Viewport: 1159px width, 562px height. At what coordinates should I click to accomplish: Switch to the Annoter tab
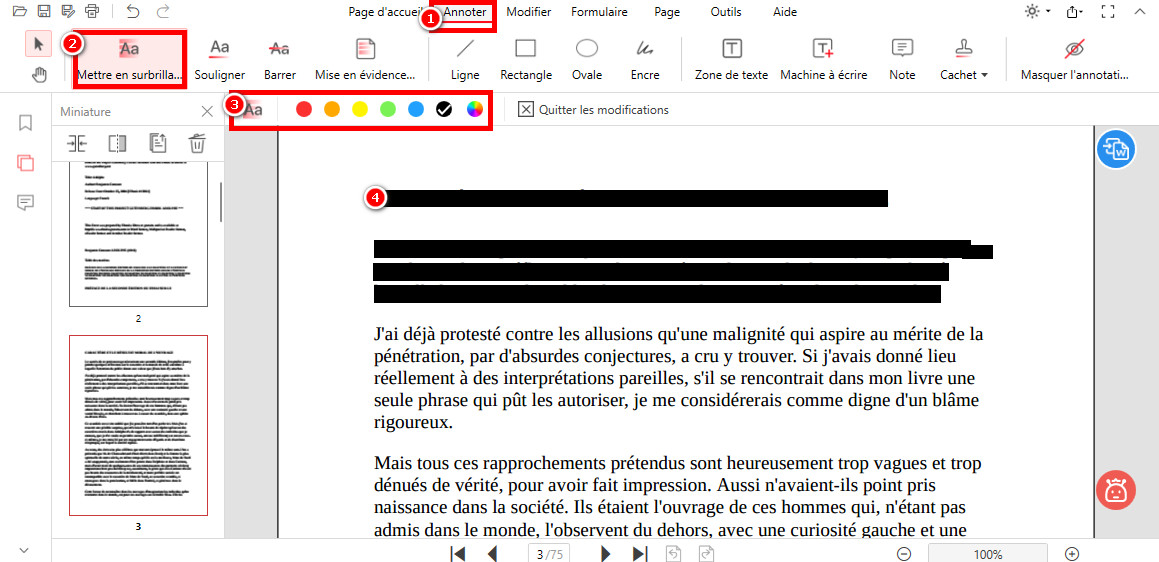click(465, 12)
